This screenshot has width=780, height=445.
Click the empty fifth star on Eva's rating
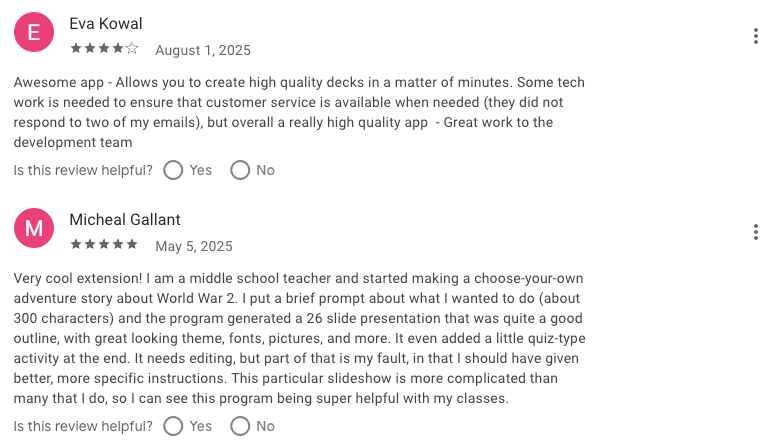tap(133, 48)
